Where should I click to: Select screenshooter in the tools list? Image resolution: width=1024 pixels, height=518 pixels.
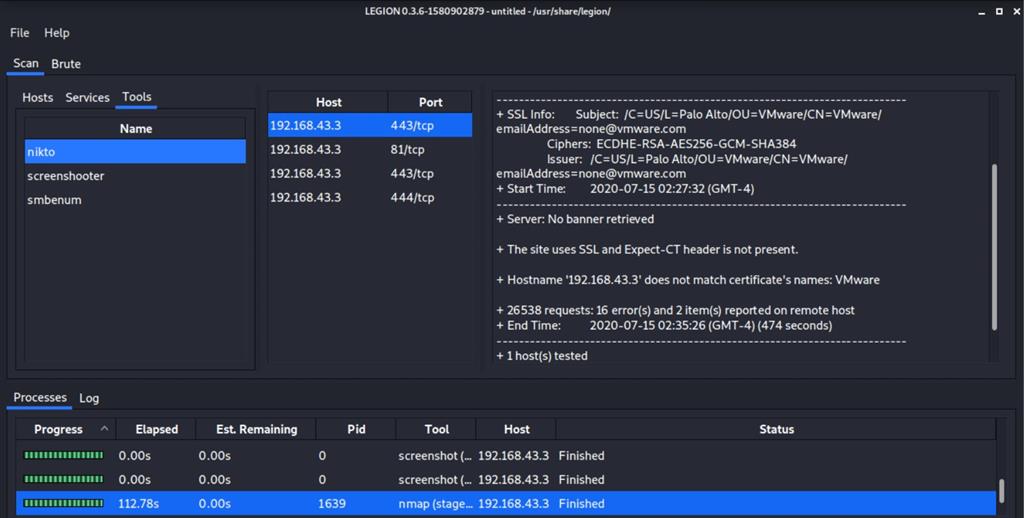135,176
